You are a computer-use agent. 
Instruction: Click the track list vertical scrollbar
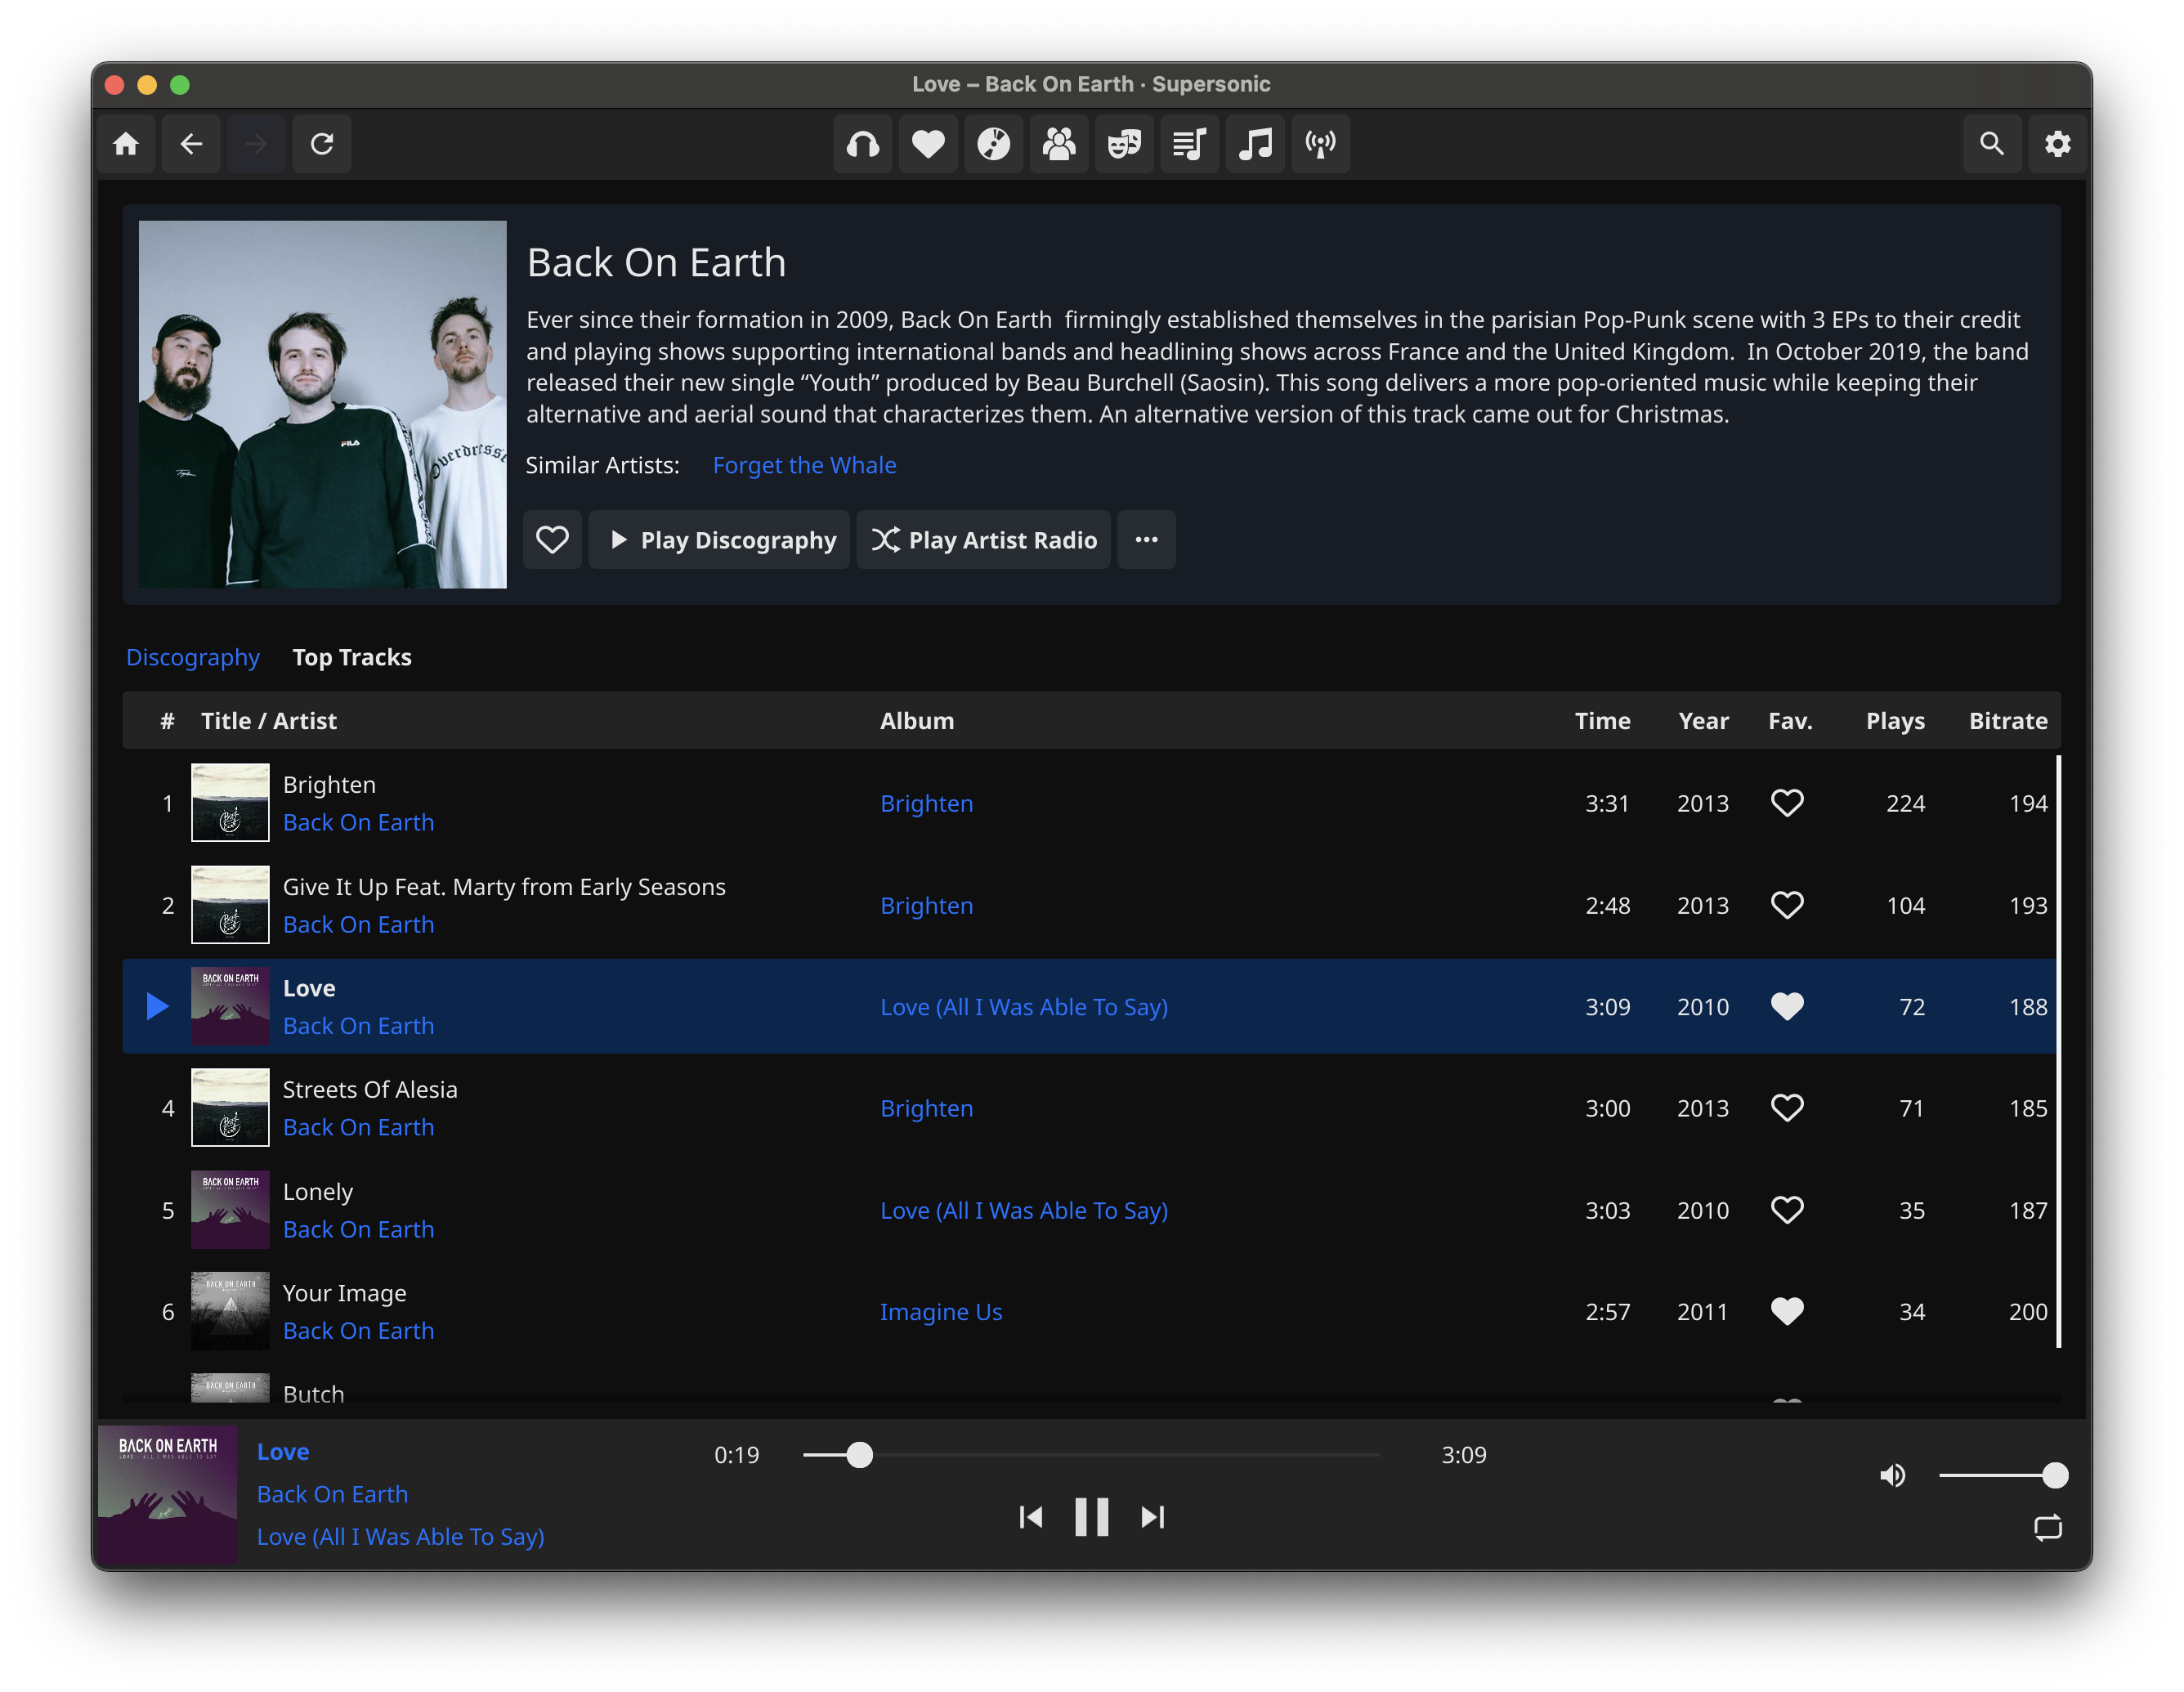pos(2058,1052)
